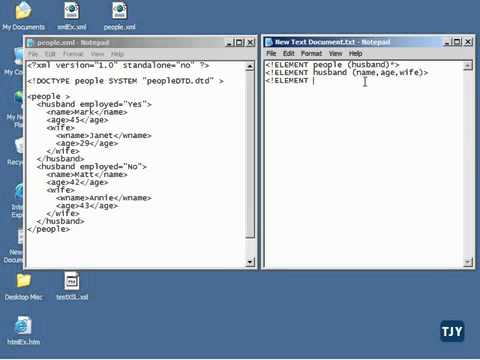Image resolution: width=480 pixels, height=360 pixels.
Task: Close the people.xml Notepad window
Action: click(x=250, y=43)
